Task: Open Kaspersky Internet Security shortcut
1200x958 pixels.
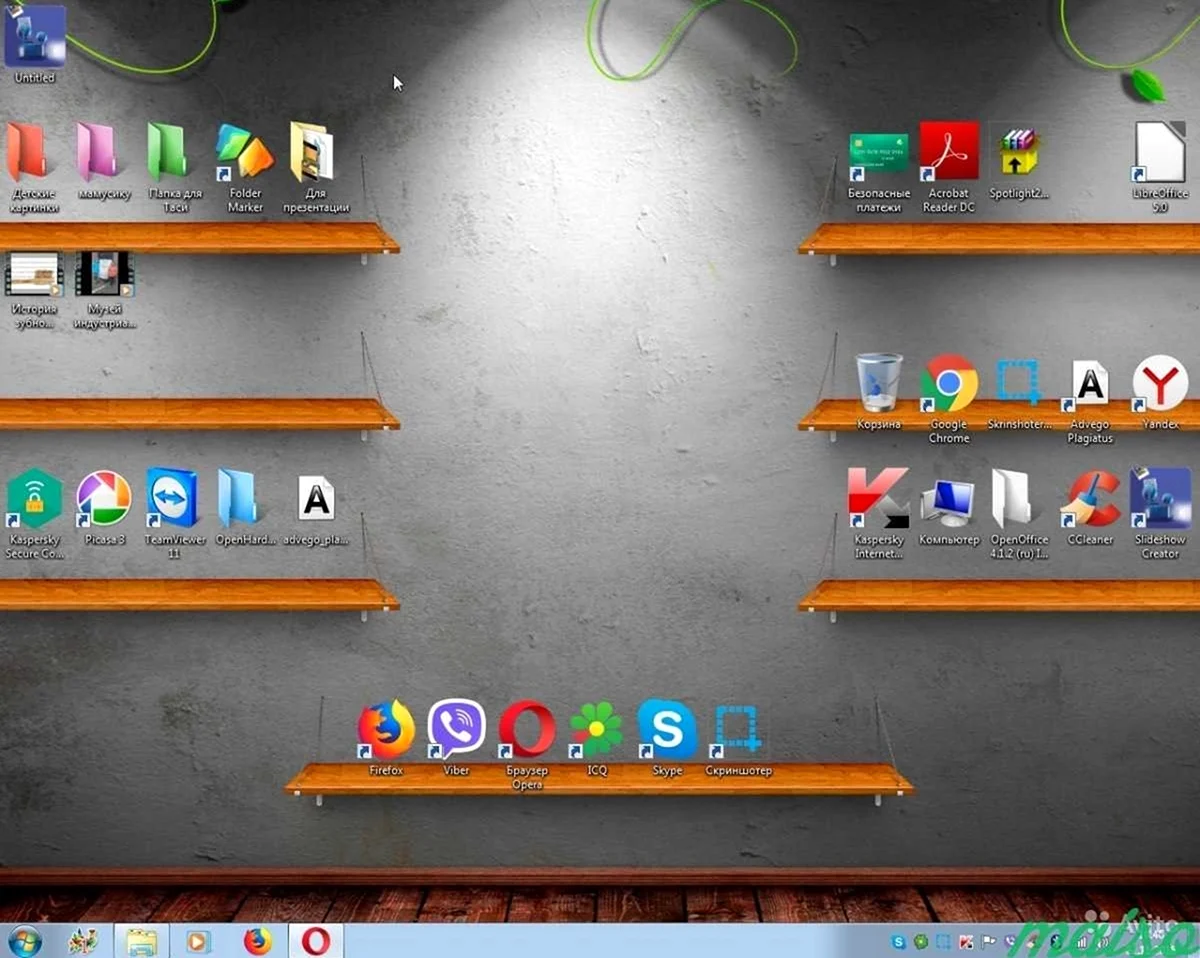Action: pos(878,498)
